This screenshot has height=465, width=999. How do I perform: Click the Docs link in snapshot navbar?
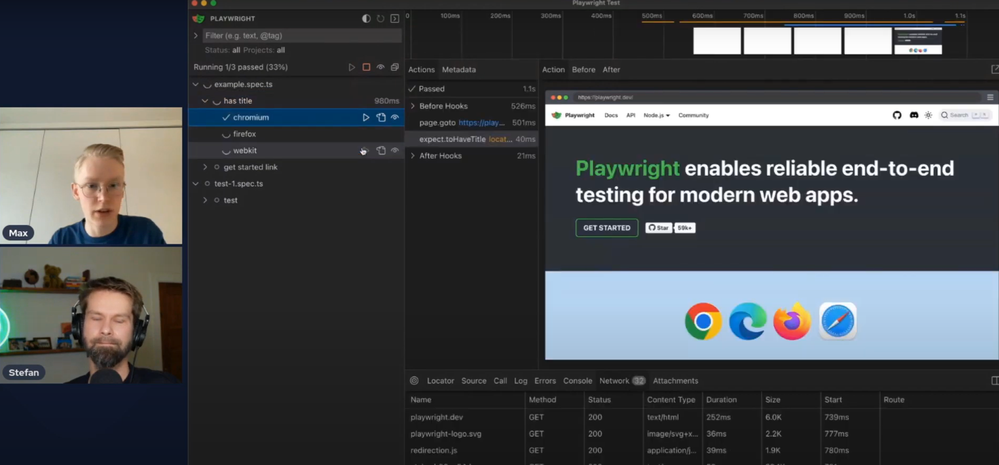pyautogui.click(x=611, y=115)
